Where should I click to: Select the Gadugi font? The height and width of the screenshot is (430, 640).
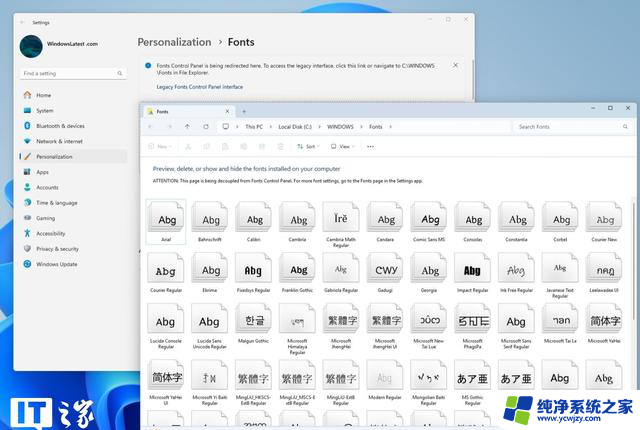[385, 273]
